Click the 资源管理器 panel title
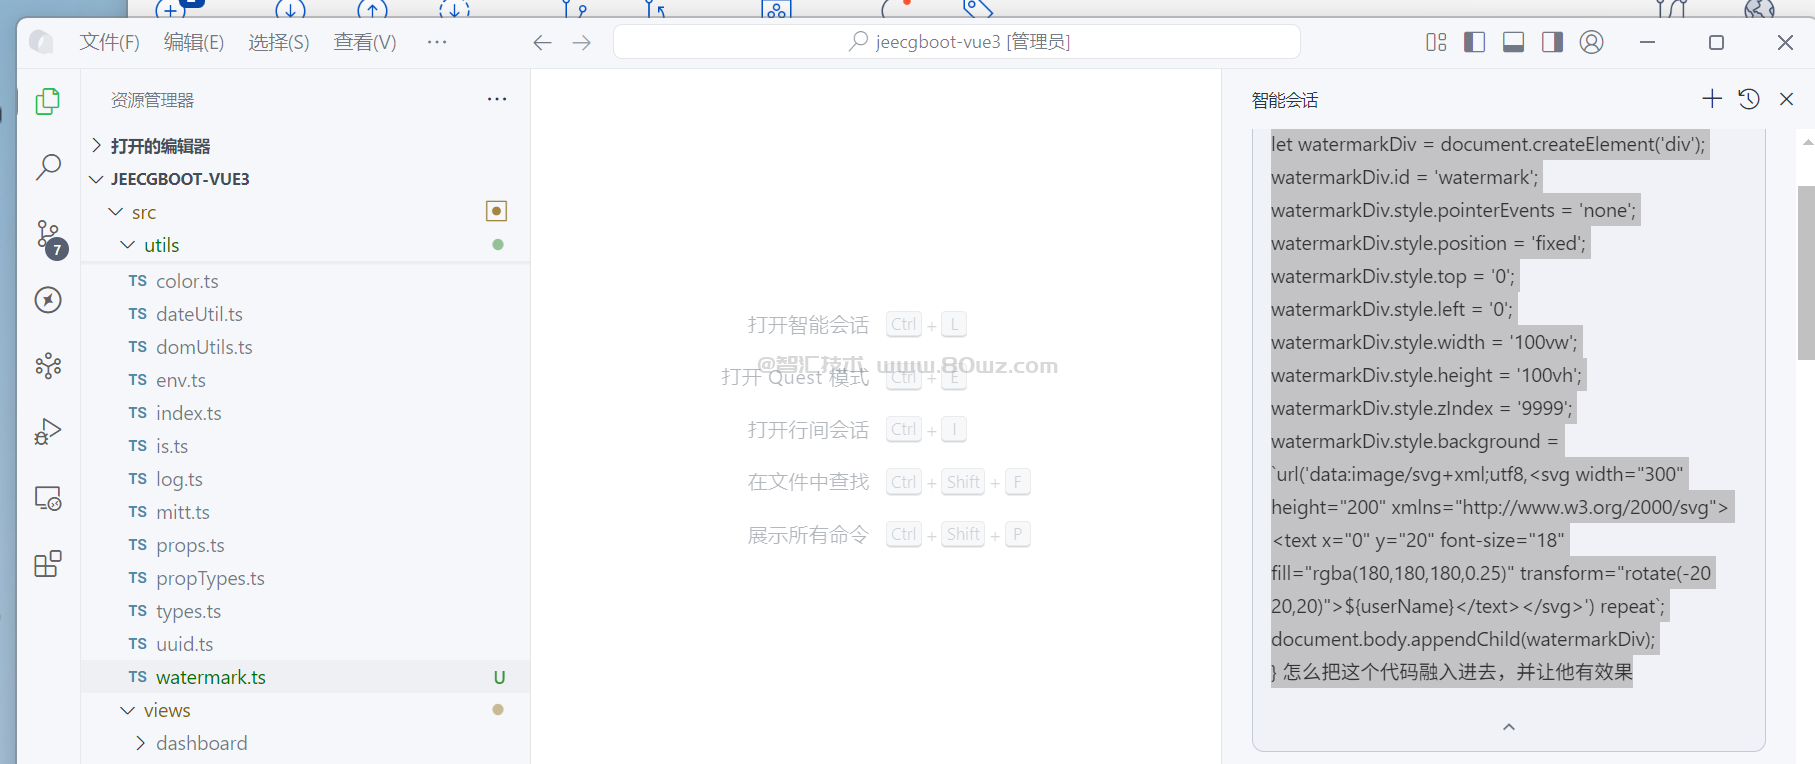The image size is (1815, 764). pos(152,100)
